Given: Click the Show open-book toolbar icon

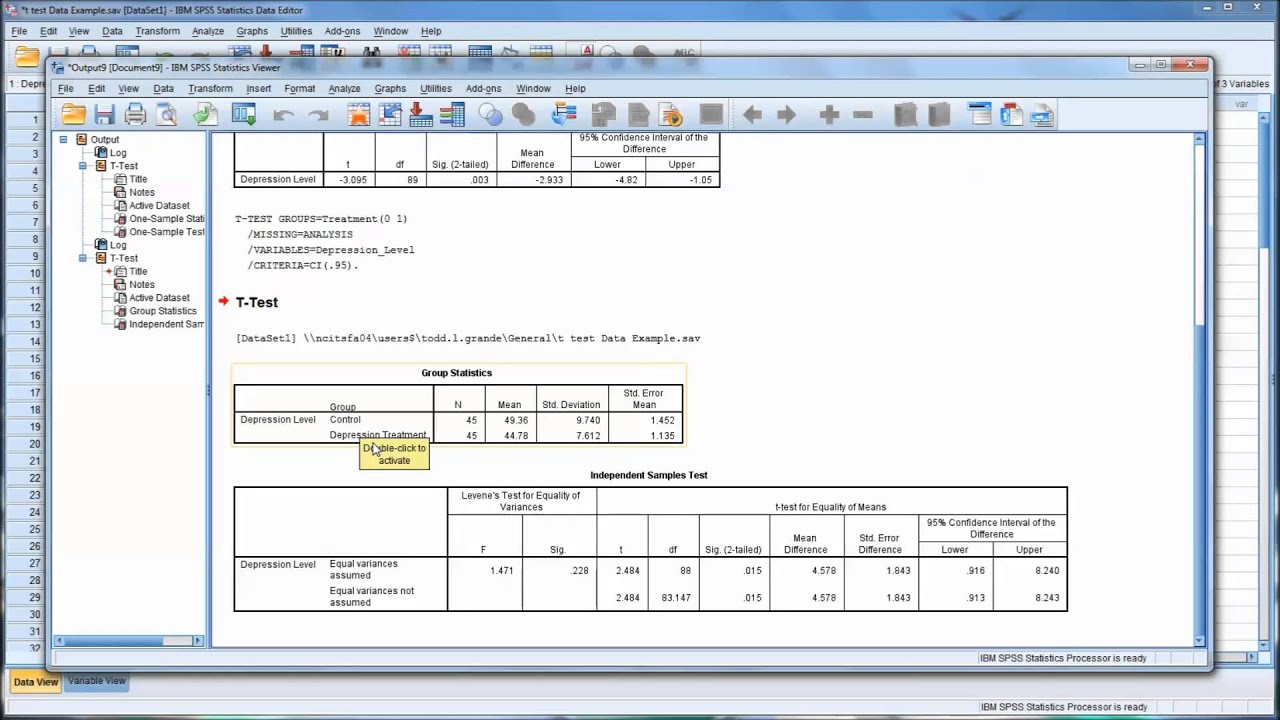Looking at the screenshot, I should tap(905, 115).
